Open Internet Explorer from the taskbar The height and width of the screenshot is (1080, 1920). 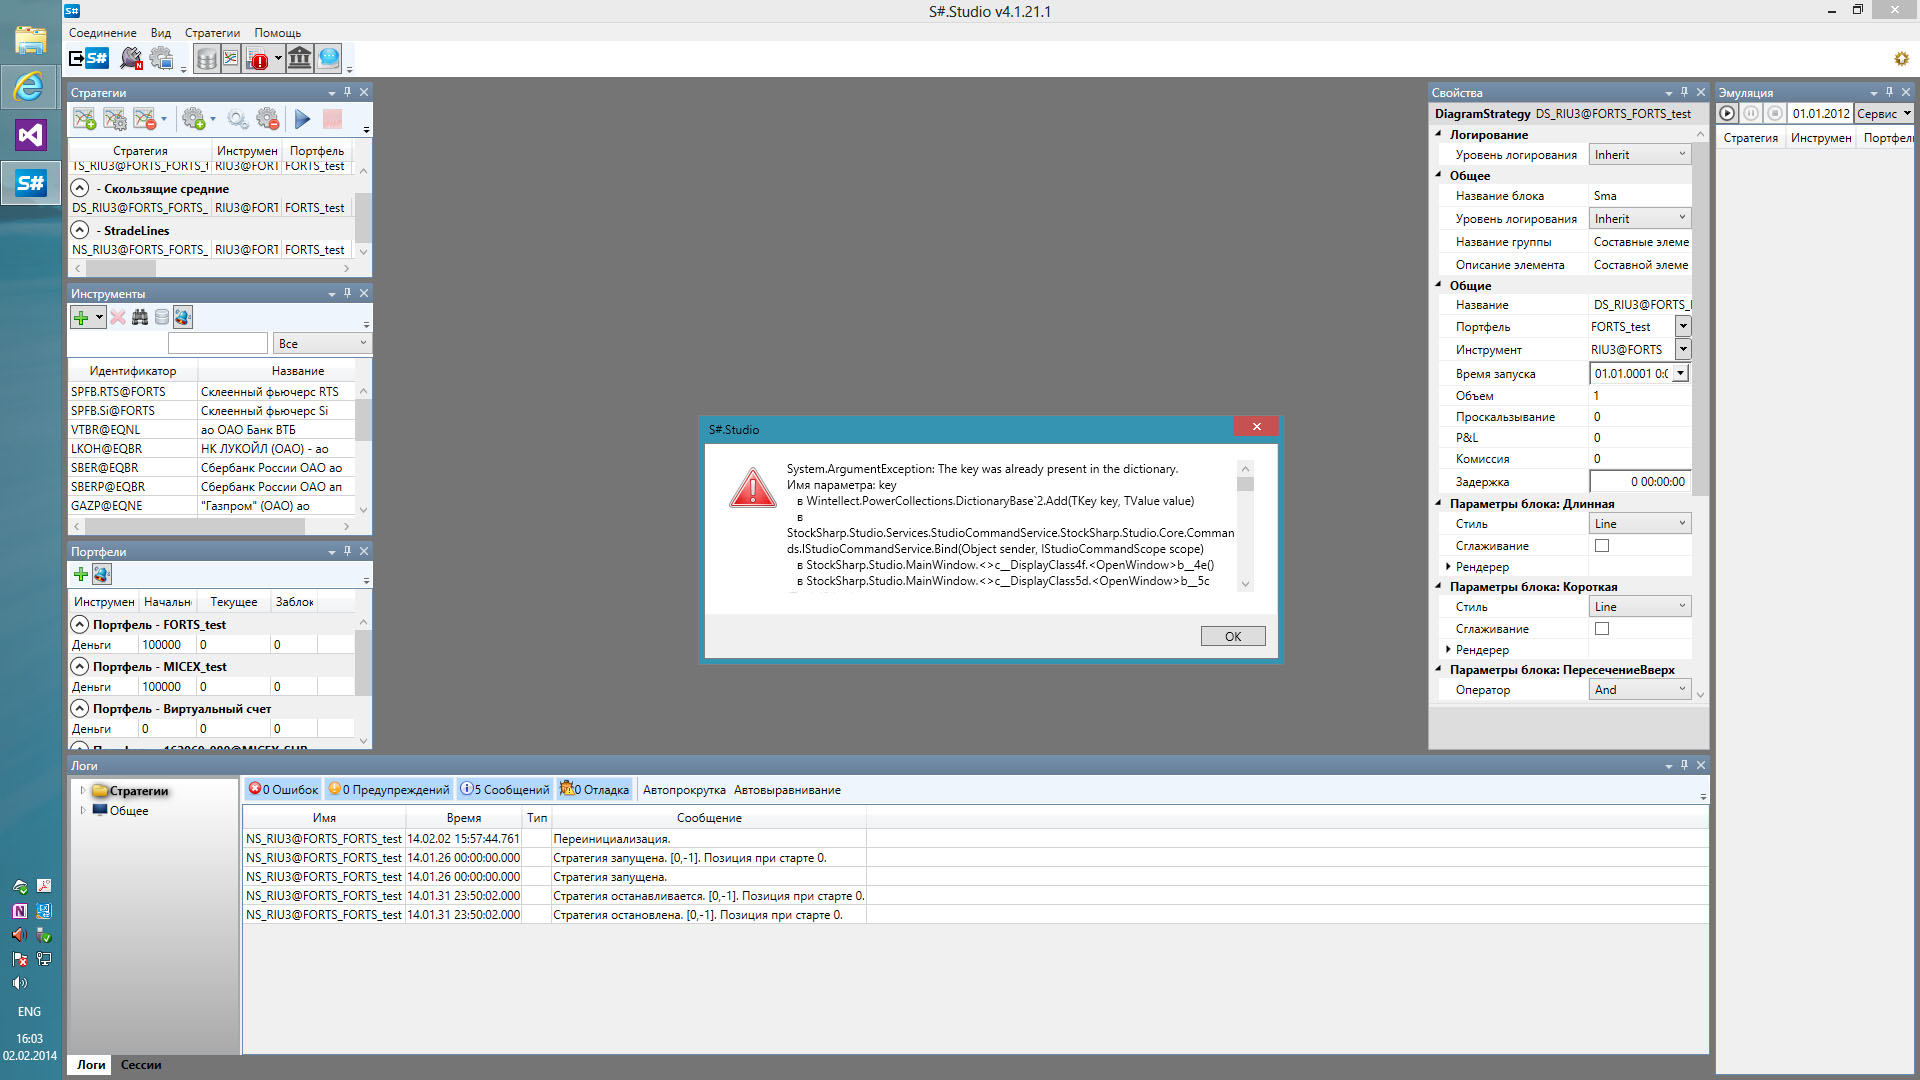point(30,87)
